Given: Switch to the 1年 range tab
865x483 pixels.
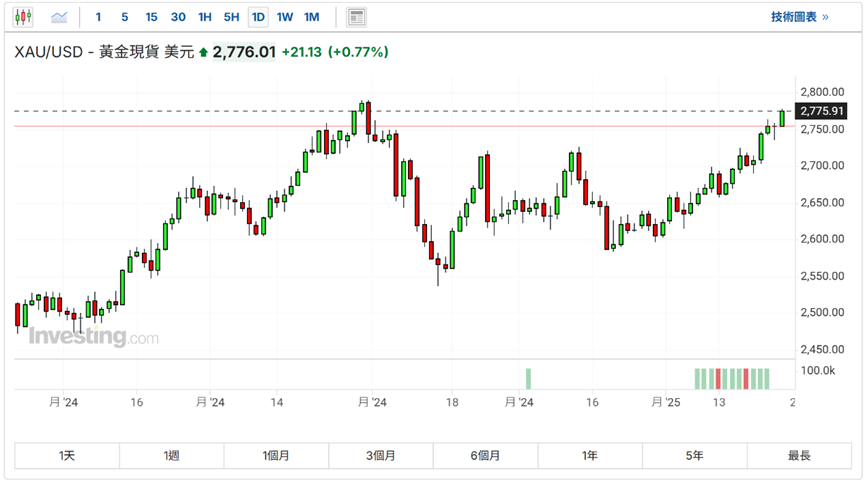Looking at the screenshot, I should click(590, 455).
